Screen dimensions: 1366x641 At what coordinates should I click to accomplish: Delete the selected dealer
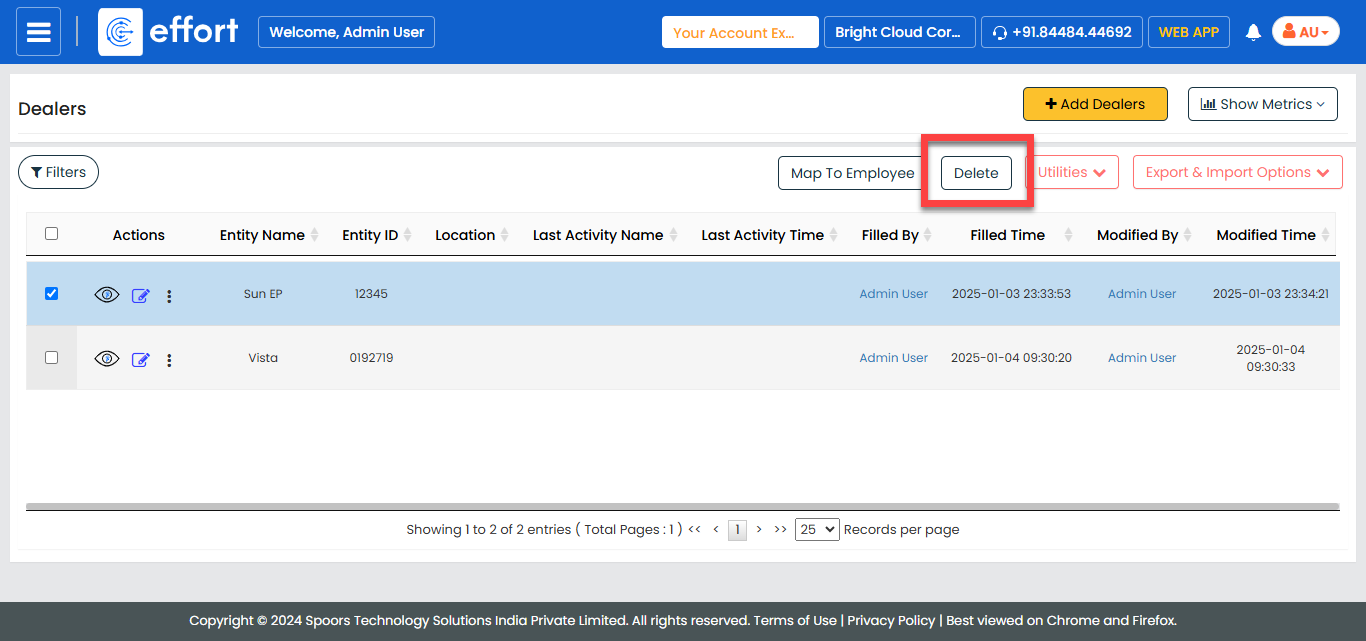[976, 173]
